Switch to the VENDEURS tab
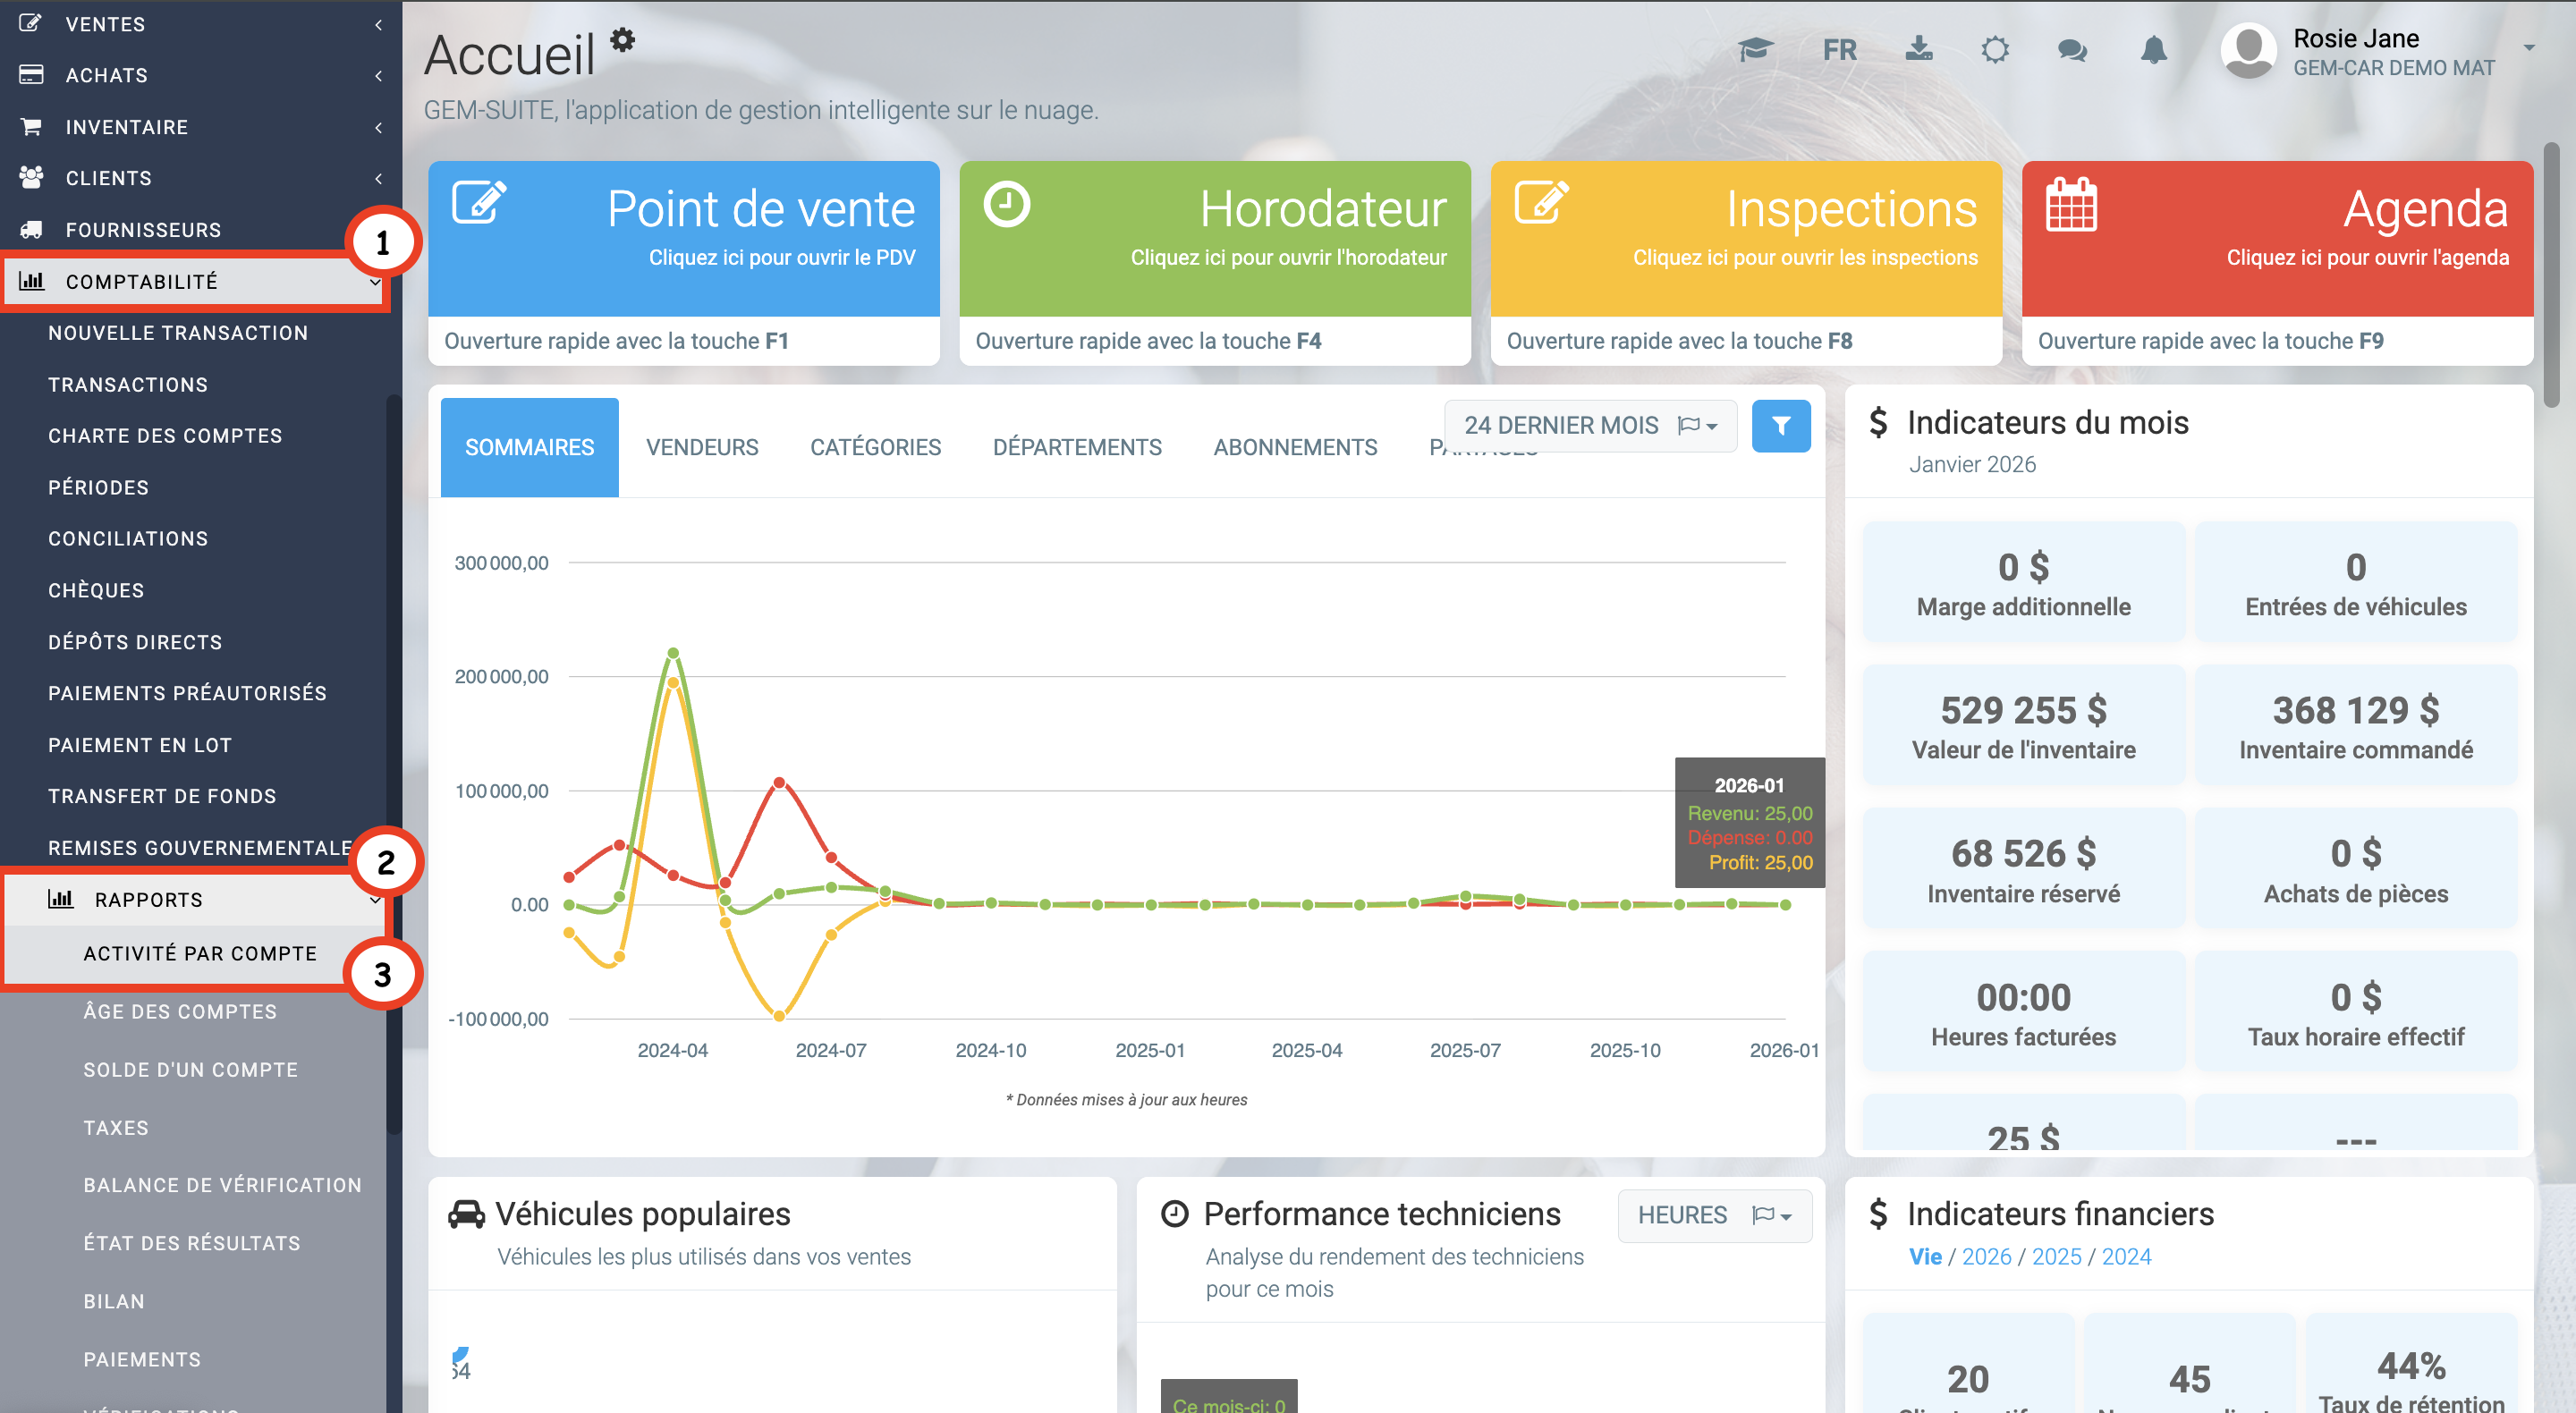 click(702, 447)
